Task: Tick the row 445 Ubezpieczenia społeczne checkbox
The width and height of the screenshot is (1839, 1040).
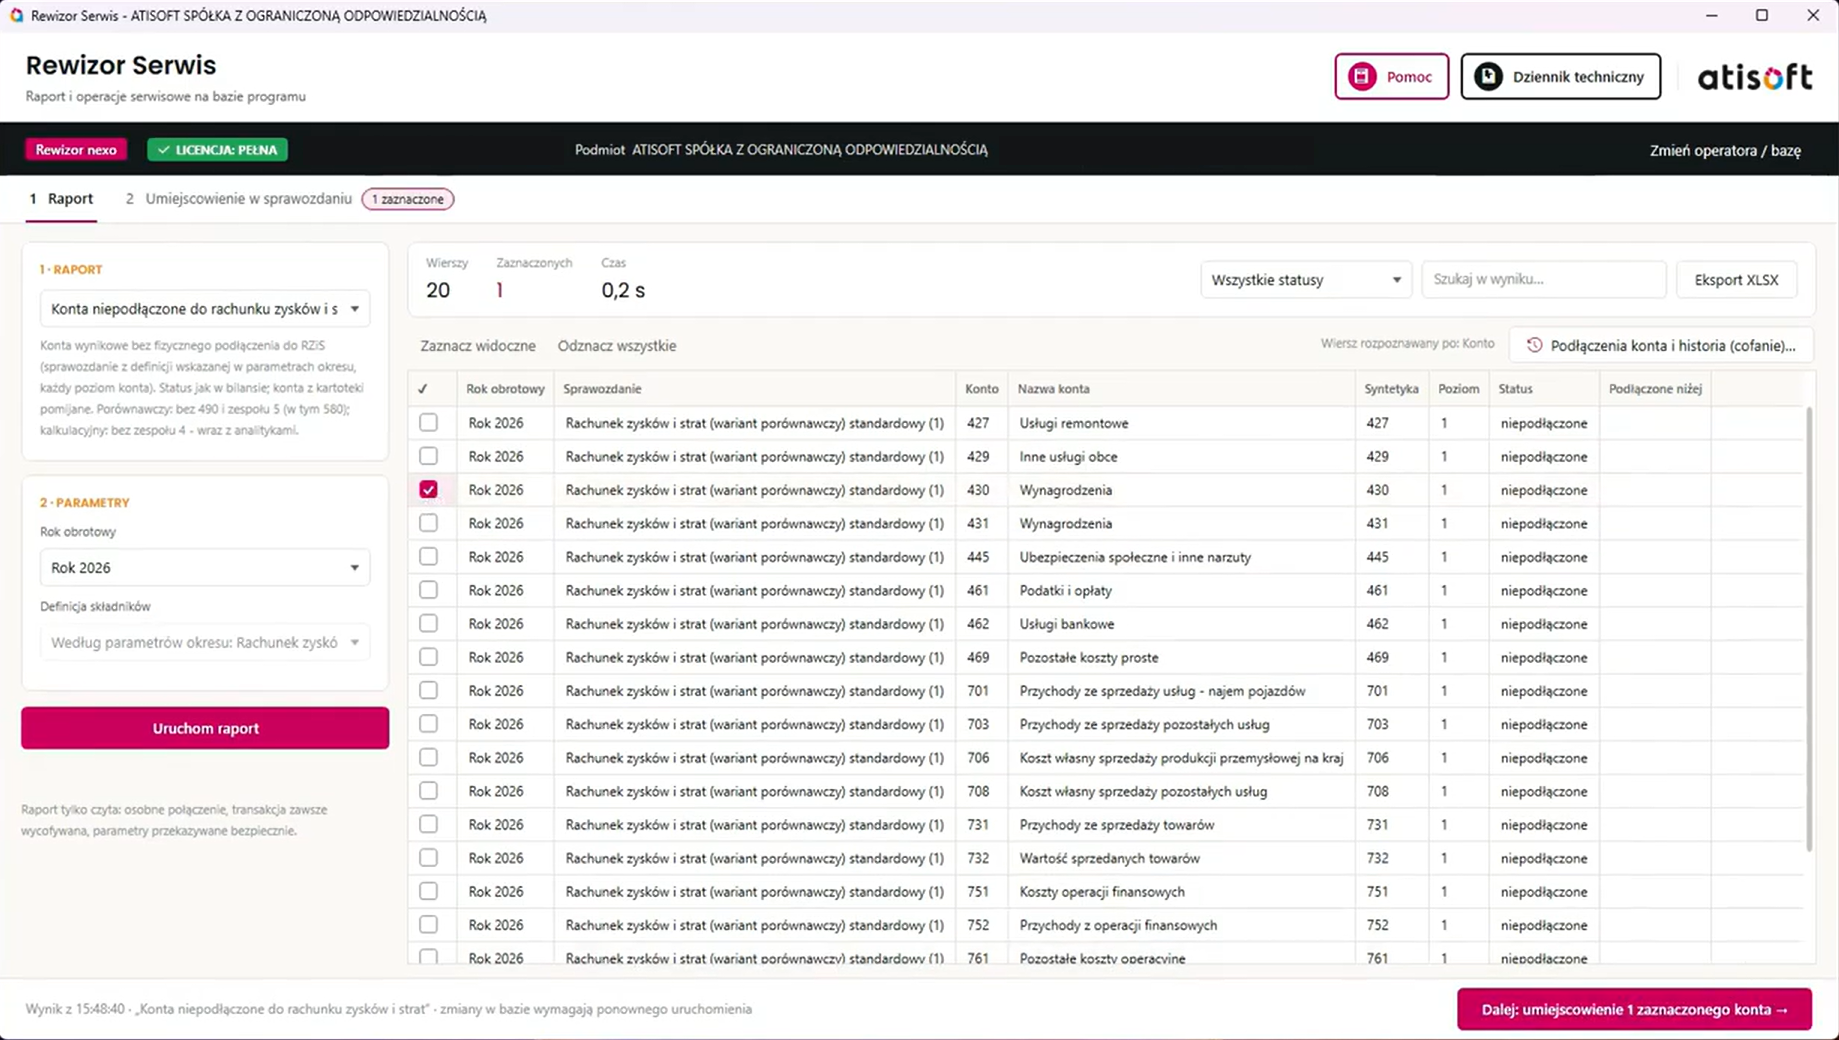Action: coord(428,556)
